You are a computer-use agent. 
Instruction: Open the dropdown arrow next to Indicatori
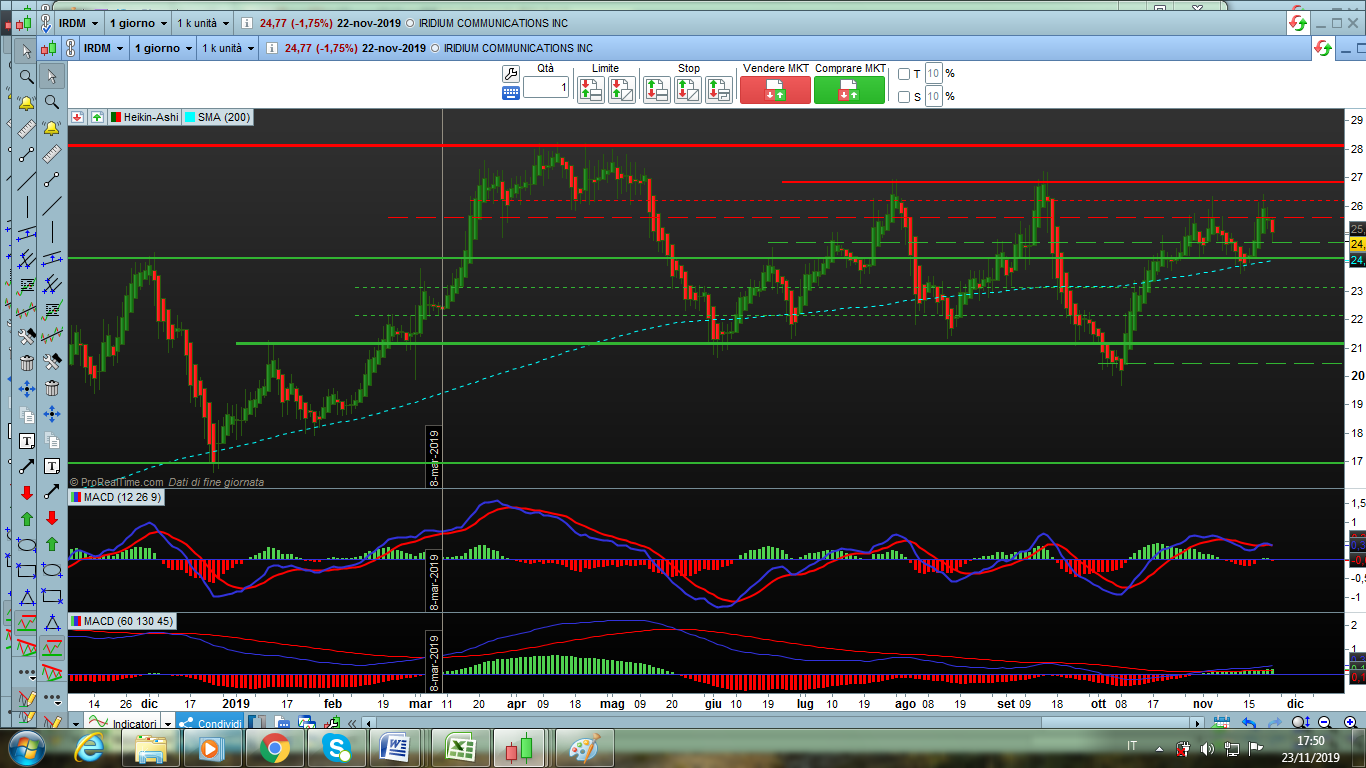coord(167,724)
